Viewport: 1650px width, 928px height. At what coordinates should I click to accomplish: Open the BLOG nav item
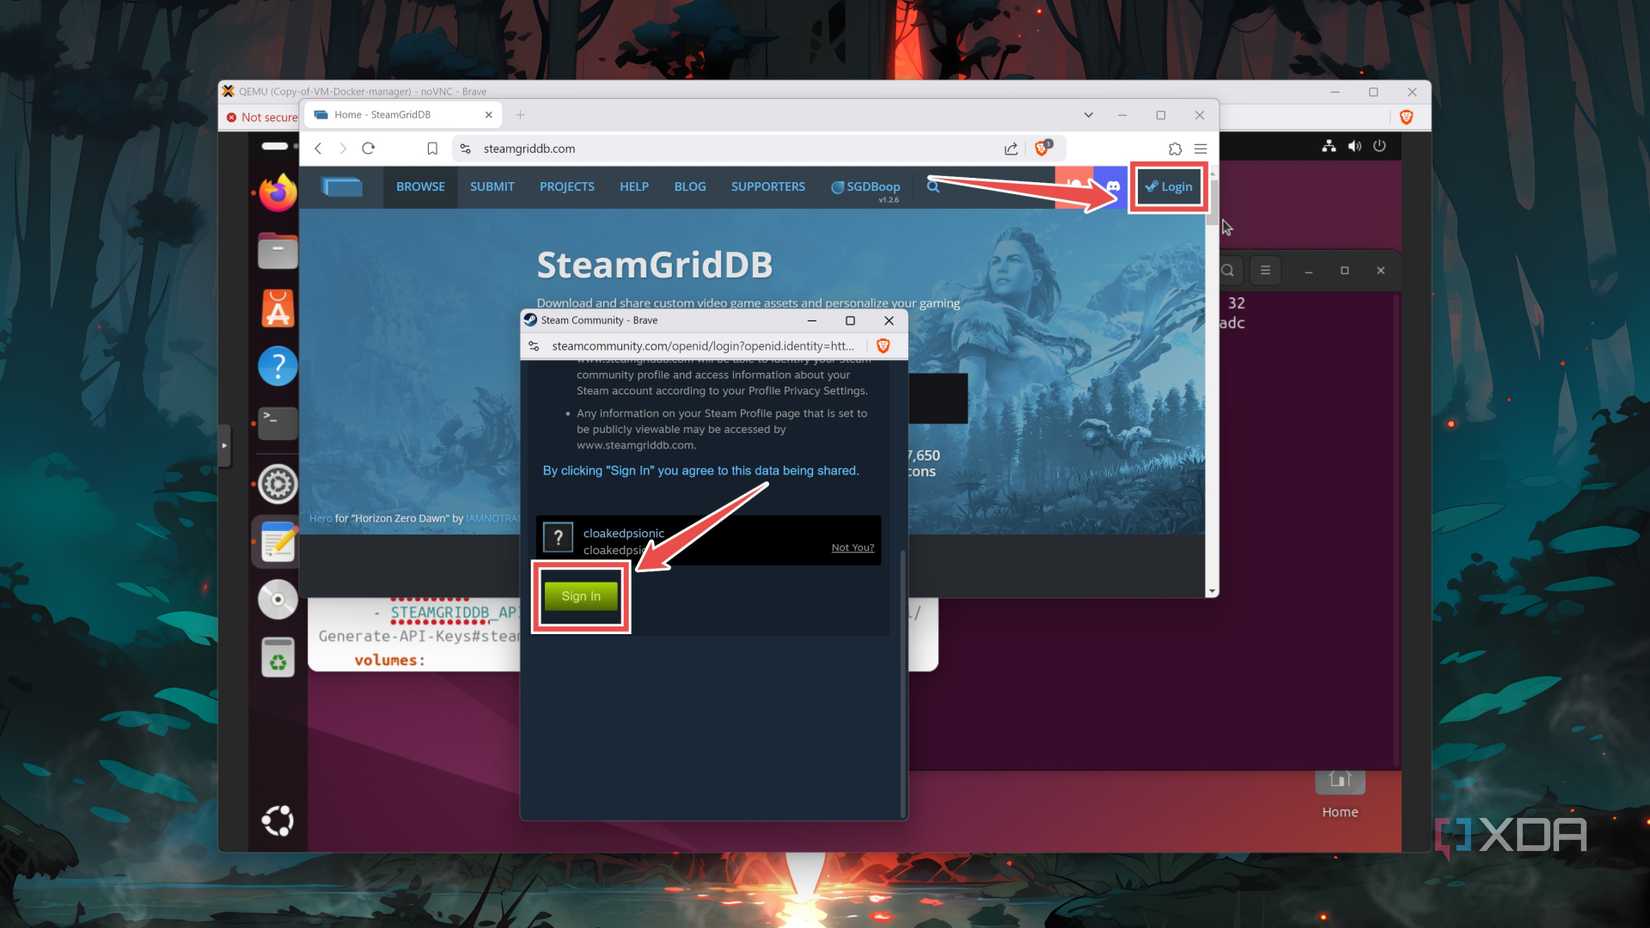(690, 187)
